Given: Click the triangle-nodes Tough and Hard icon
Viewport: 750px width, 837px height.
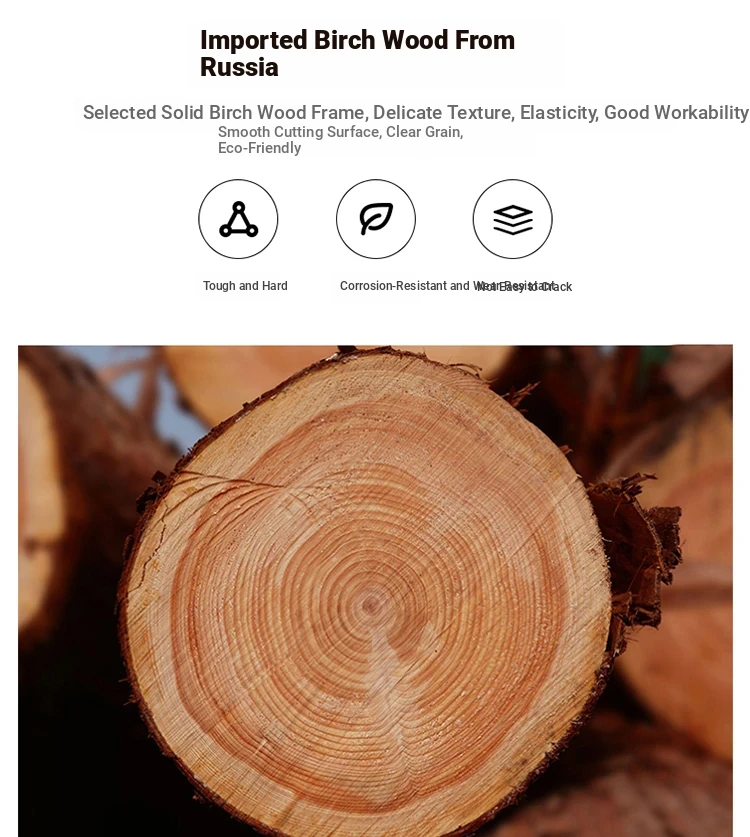Looking at the screenshot, I should pyautogui.click(x=238, y=219).
